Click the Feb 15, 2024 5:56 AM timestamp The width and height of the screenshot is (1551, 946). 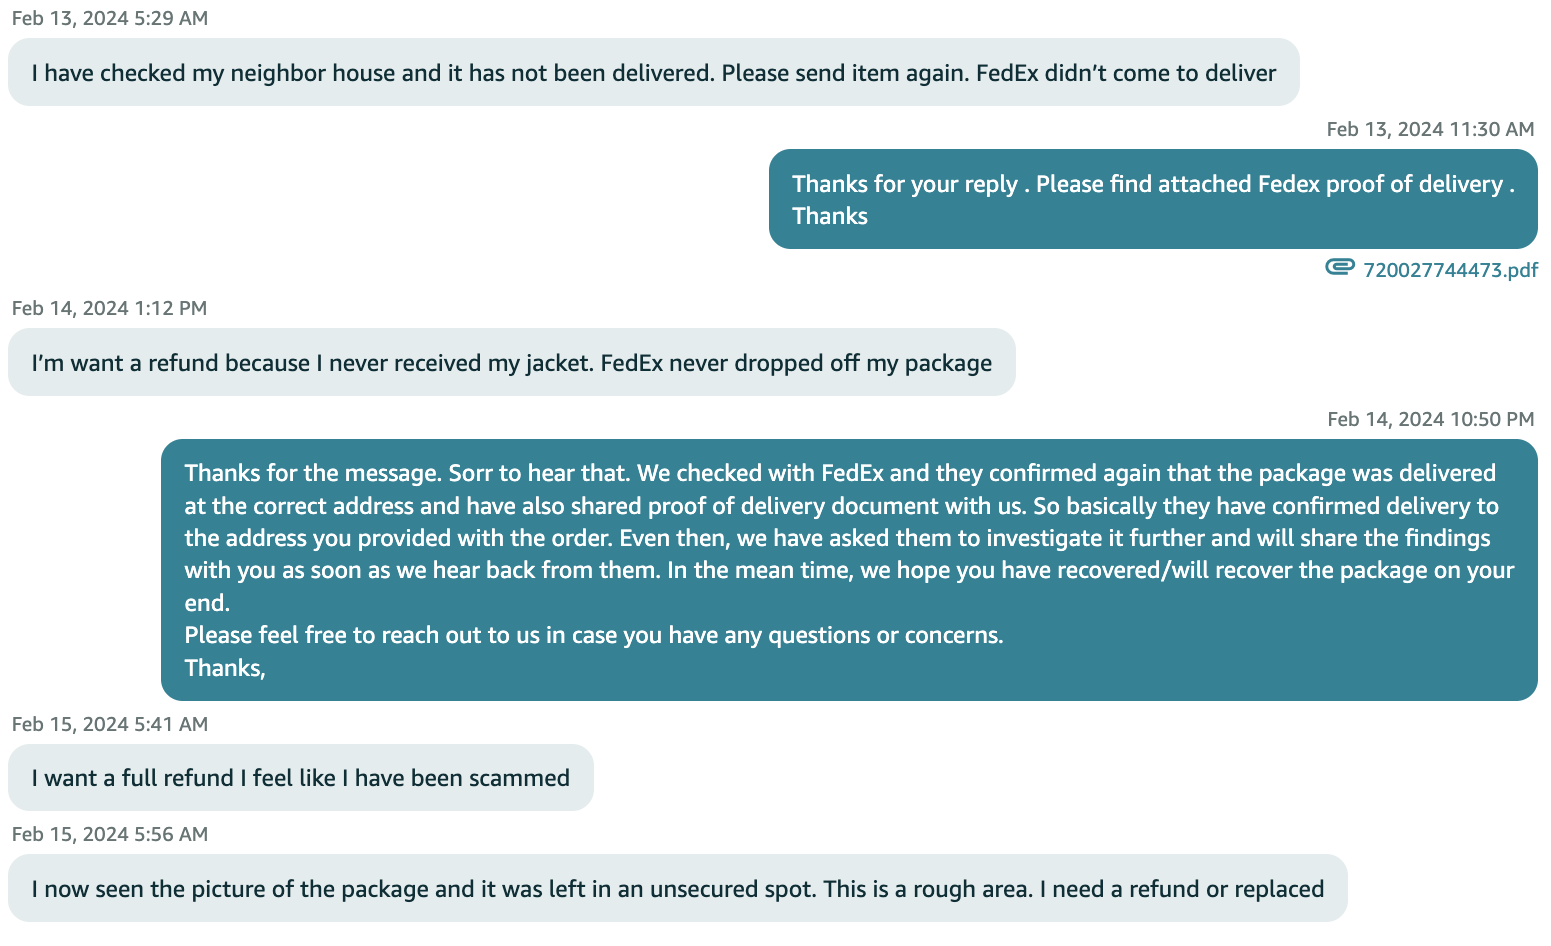[x=110, y=834]
